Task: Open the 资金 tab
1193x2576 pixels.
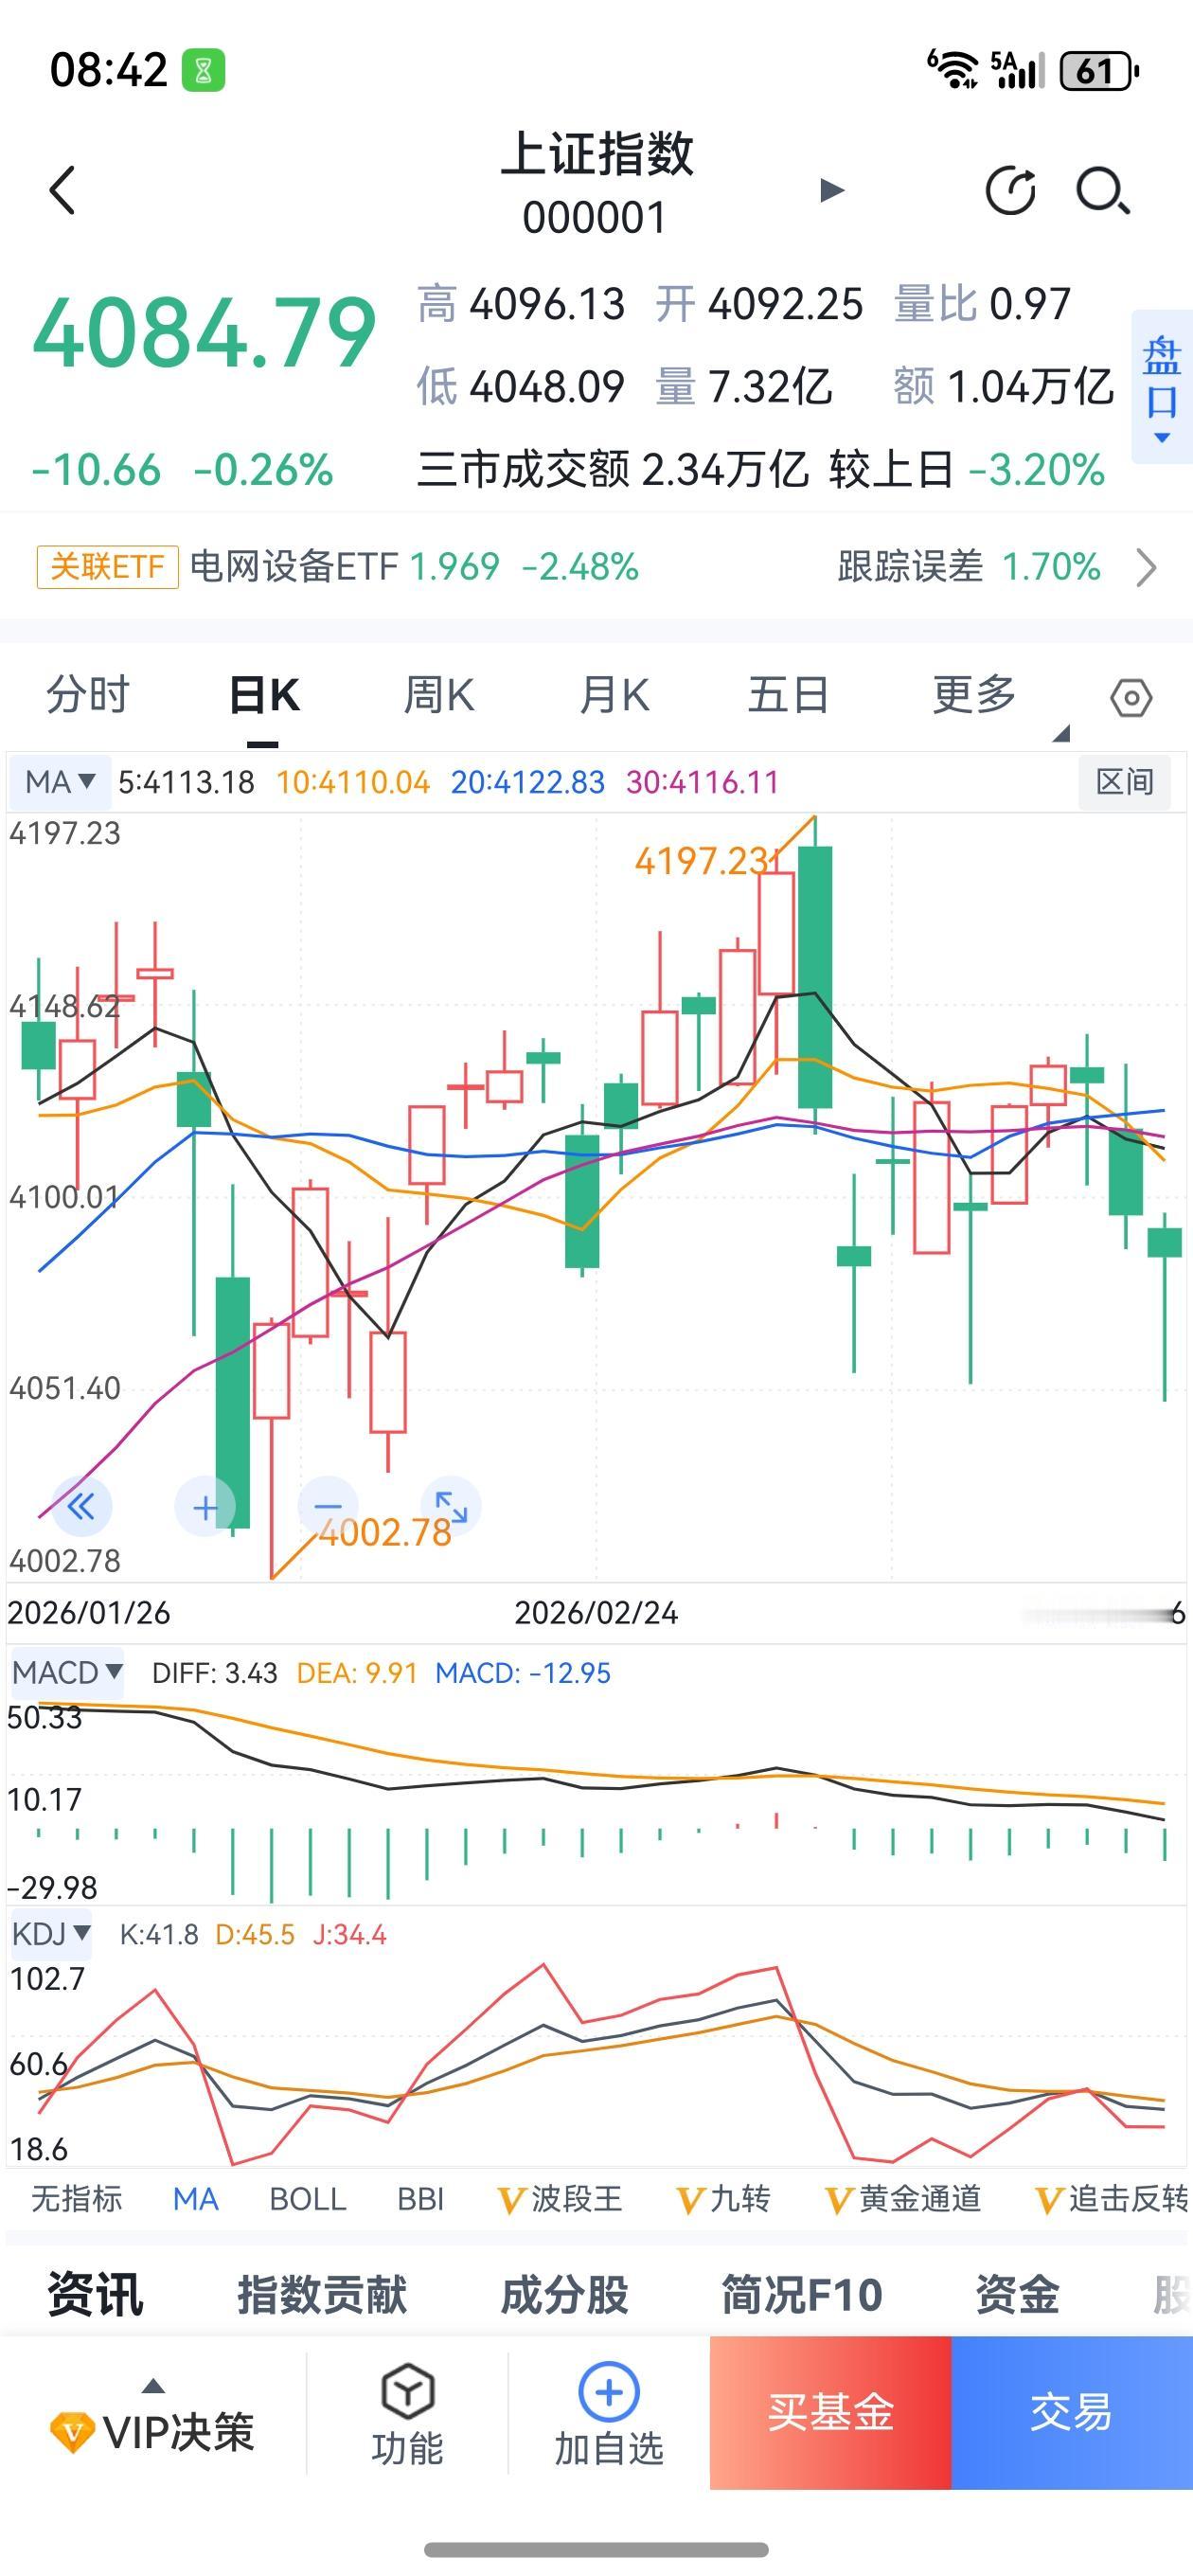Action: point(1017,2294)
